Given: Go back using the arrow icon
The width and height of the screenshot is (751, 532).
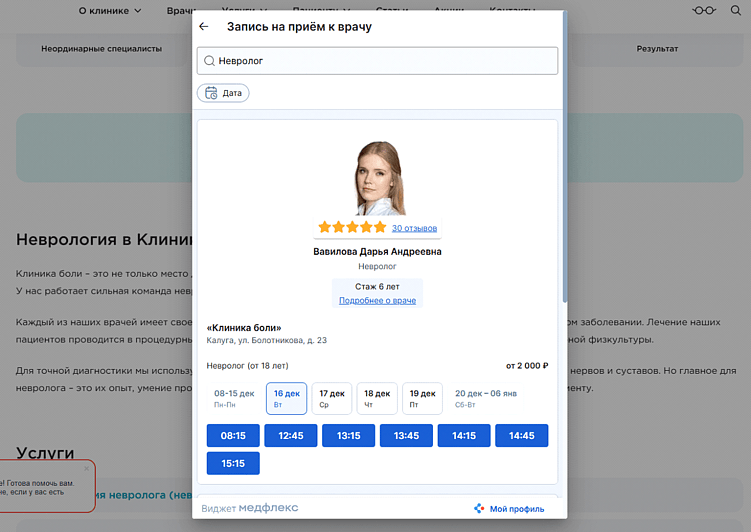Looking at the screenshot, I should [204, 27].
